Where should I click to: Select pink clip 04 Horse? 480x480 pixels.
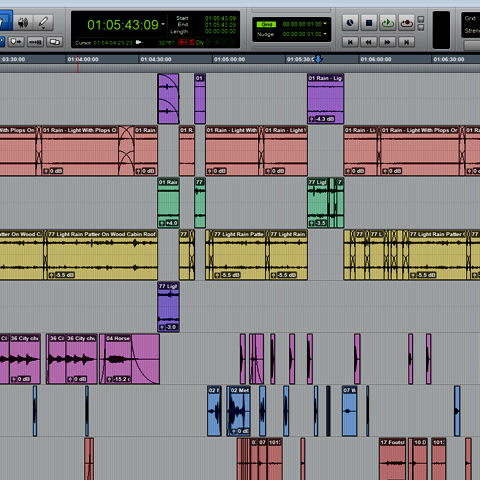117,359
